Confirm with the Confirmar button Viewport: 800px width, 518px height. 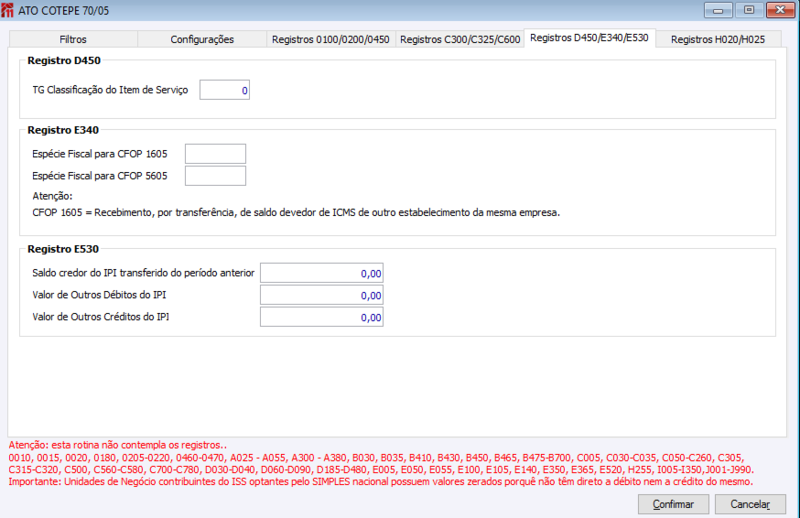tap(673, 504)
